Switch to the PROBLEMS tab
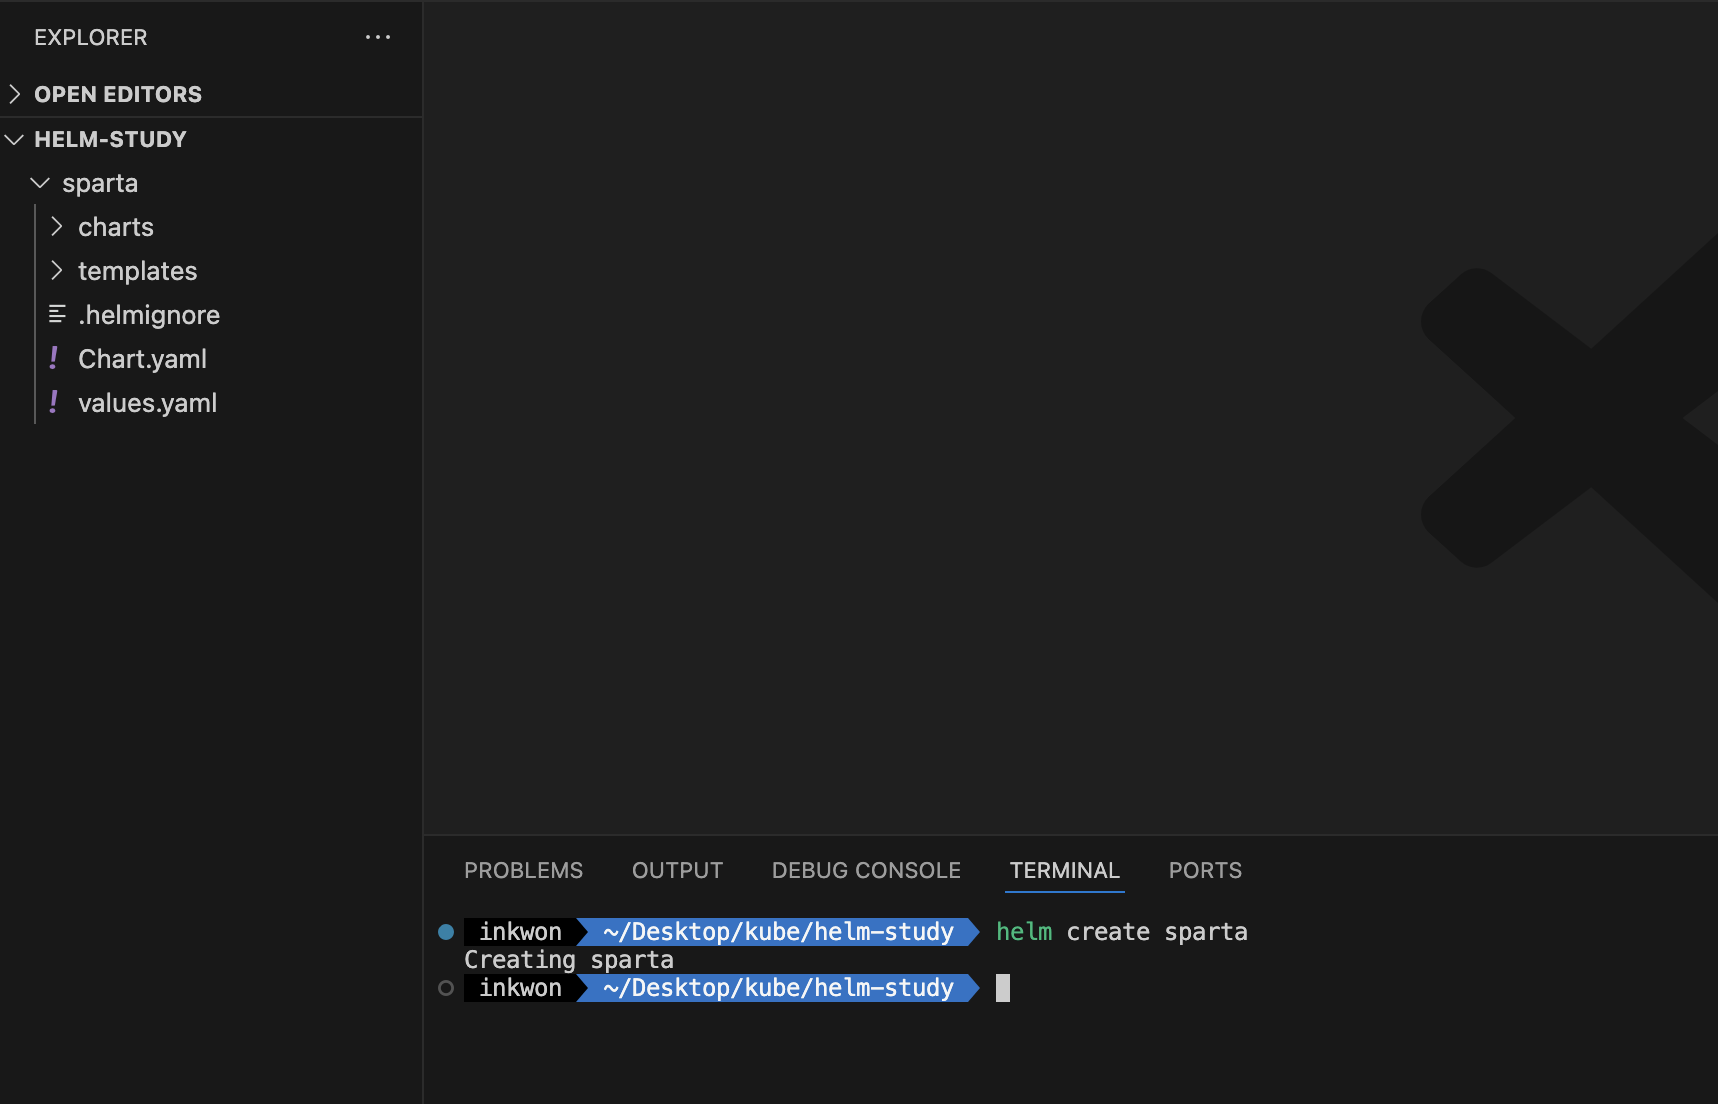Viewport: 1718px width, 1104px height. click(523, 871)
